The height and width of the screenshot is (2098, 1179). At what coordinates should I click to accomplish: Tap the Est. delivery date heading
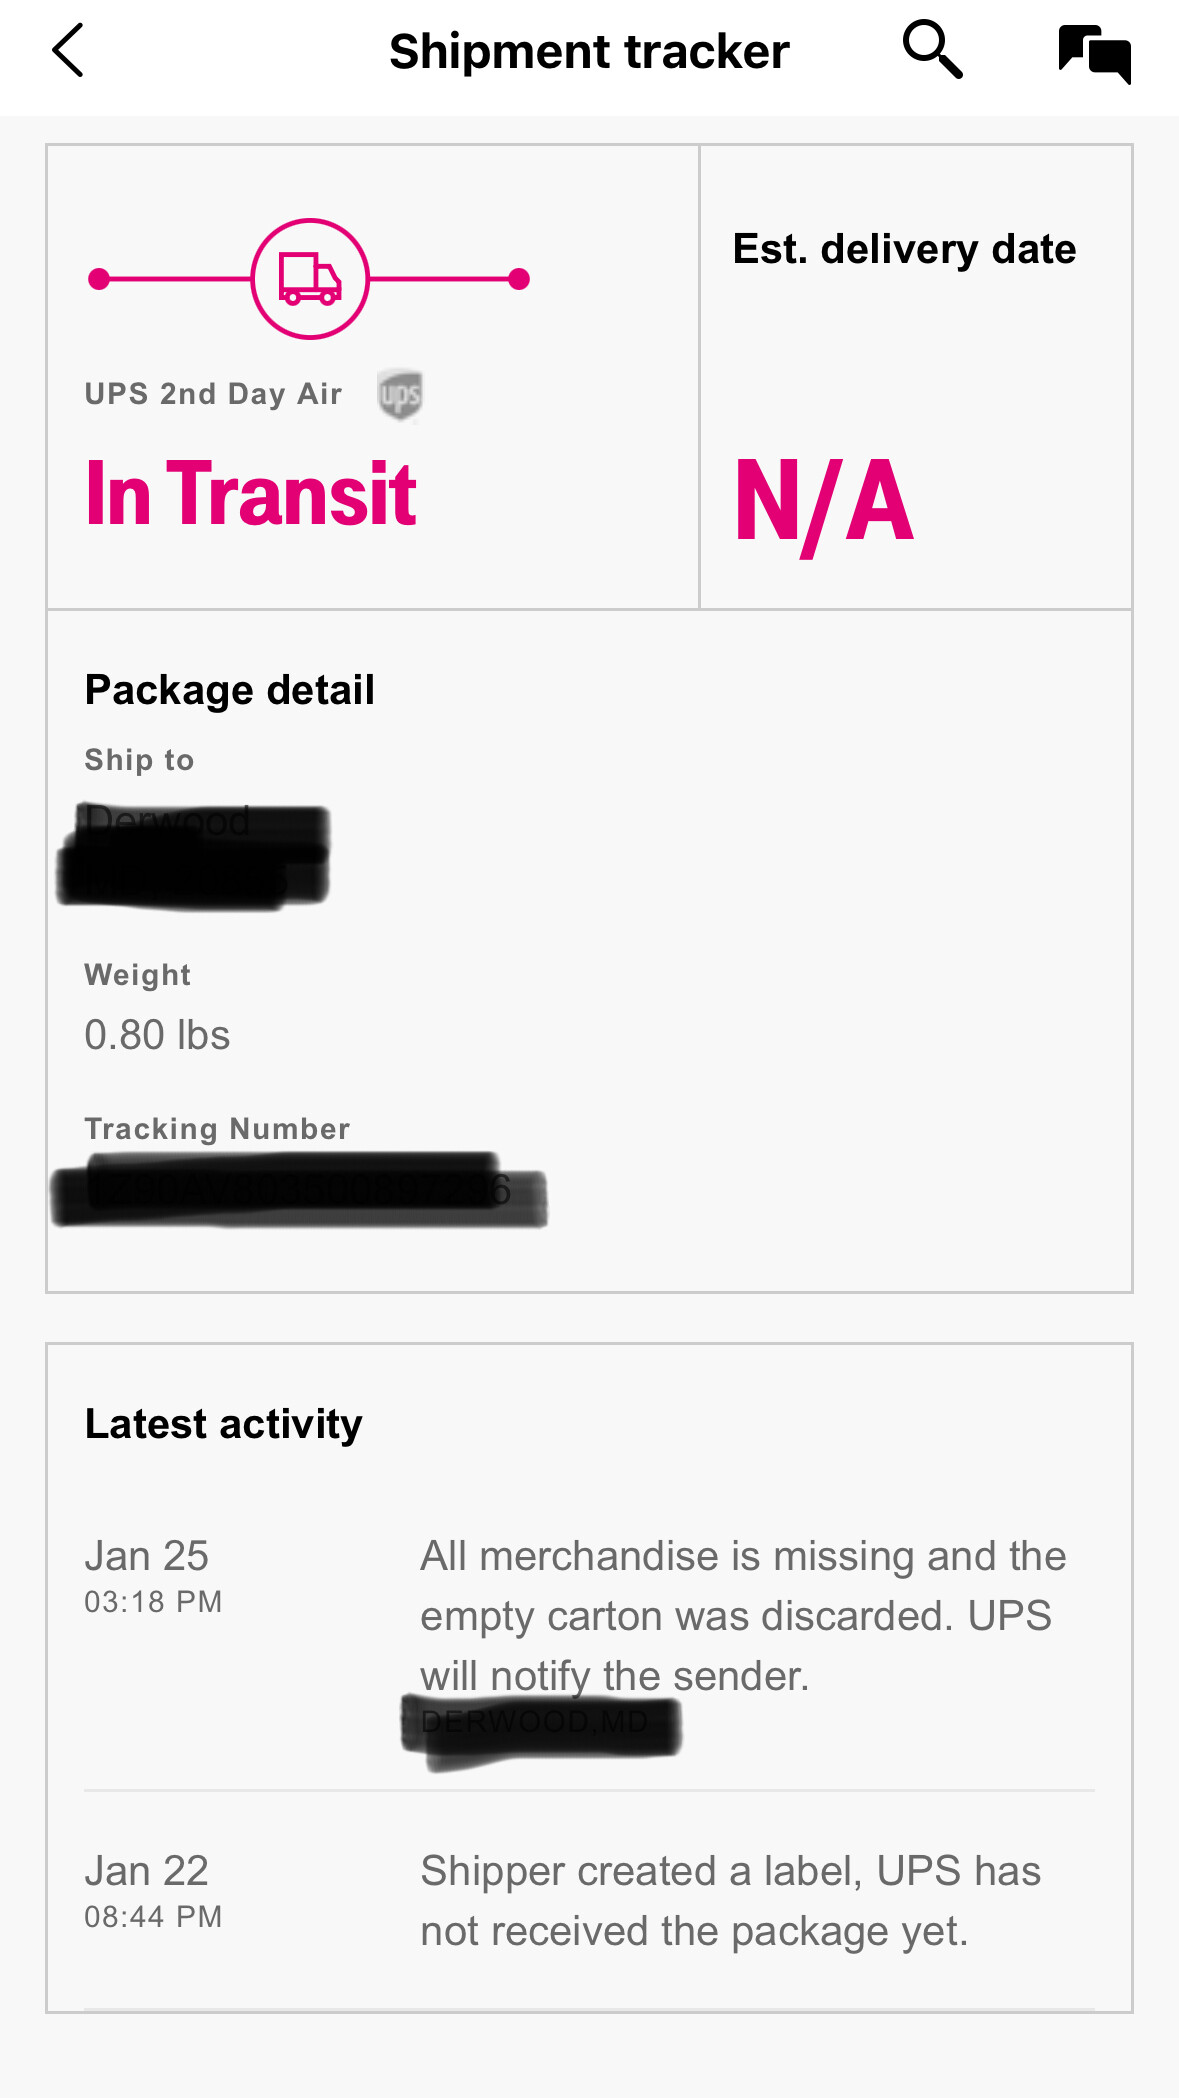(904, 249)
